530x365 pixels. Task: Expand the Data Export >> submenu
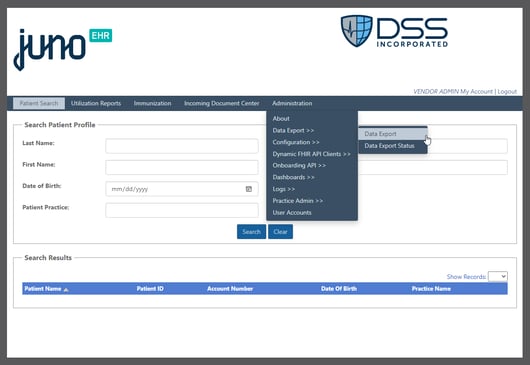click(293, 130)
